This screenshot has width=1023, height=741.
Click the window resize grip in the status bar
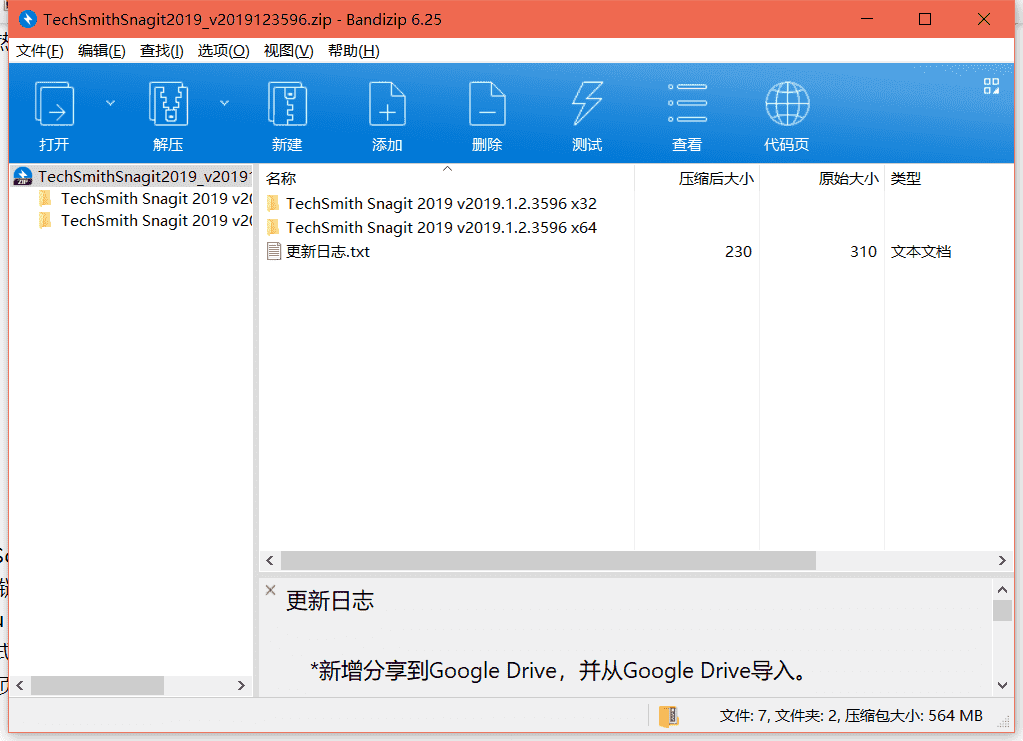(x=1003, y=721)
